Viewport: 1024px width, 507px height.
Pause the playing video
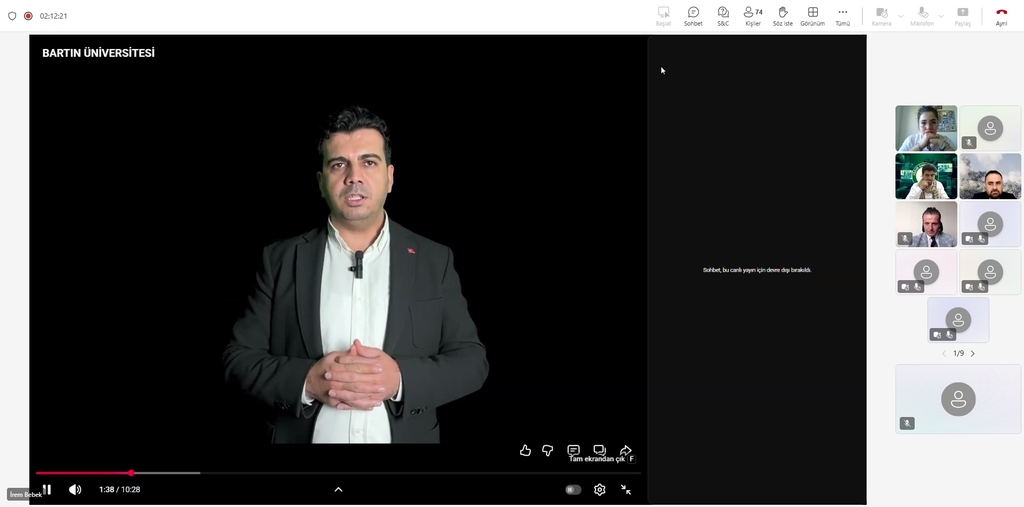pyautogui.click(x=46, y=490)
